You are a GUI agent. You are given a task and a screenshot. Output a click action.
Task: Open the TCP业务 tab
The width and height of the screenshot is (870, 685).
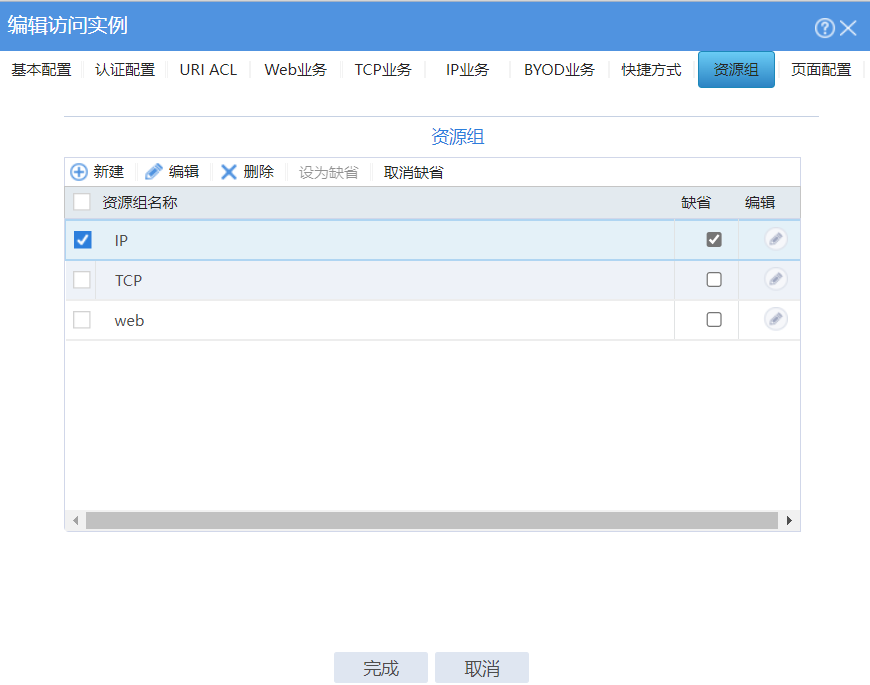383,70
